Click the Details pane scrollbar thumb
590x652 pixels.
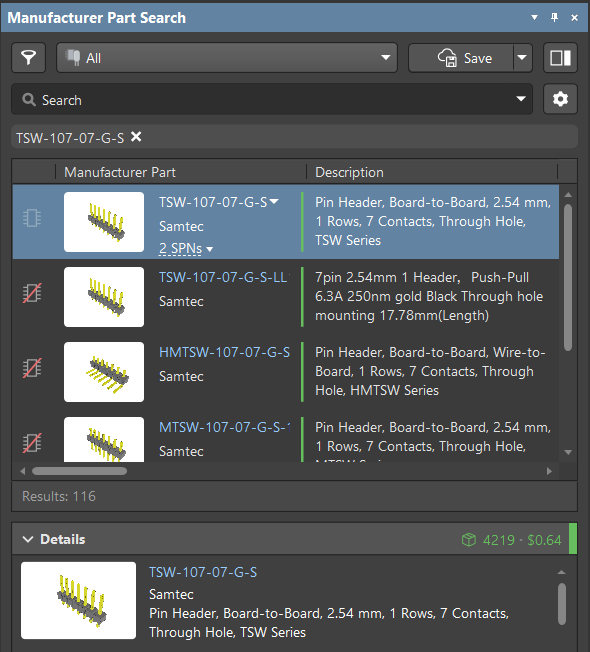point(562,604)
